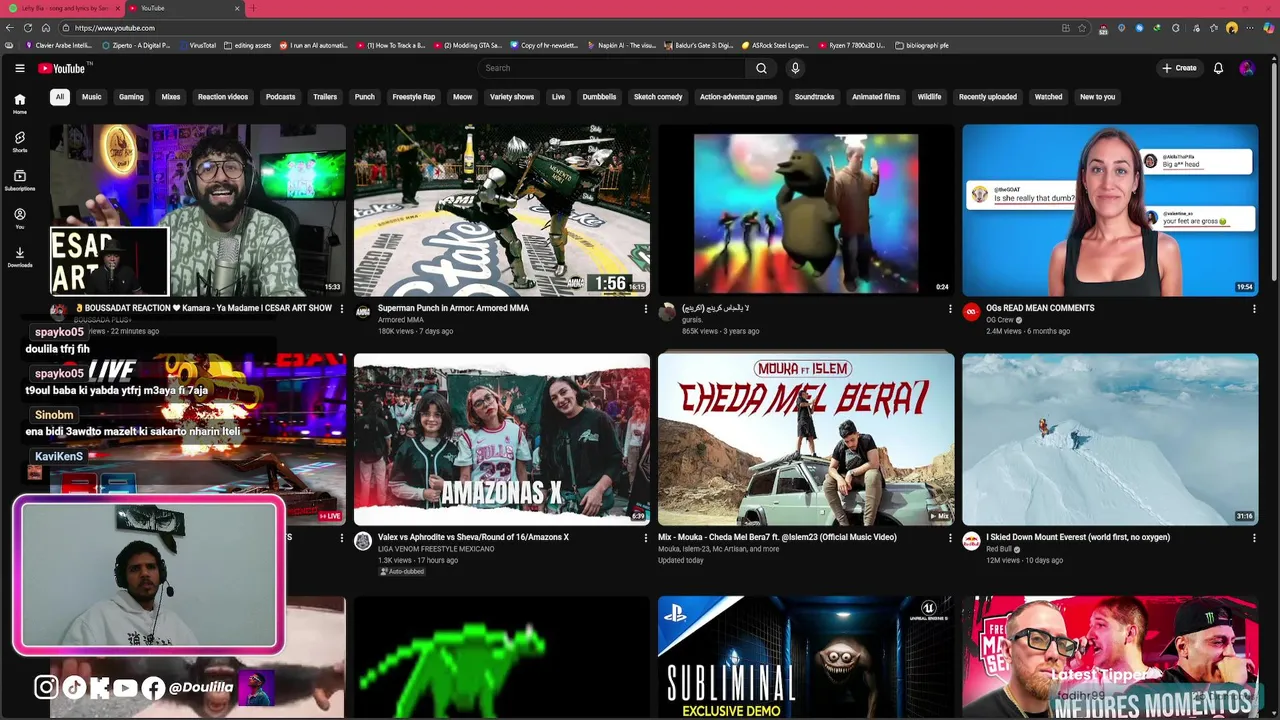Click the OG Crew channel avatar

click(971, 312)
